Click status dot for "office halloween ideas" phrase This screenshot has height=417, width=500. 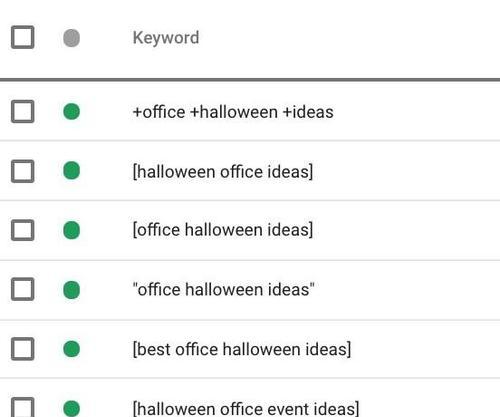point(71,290)
